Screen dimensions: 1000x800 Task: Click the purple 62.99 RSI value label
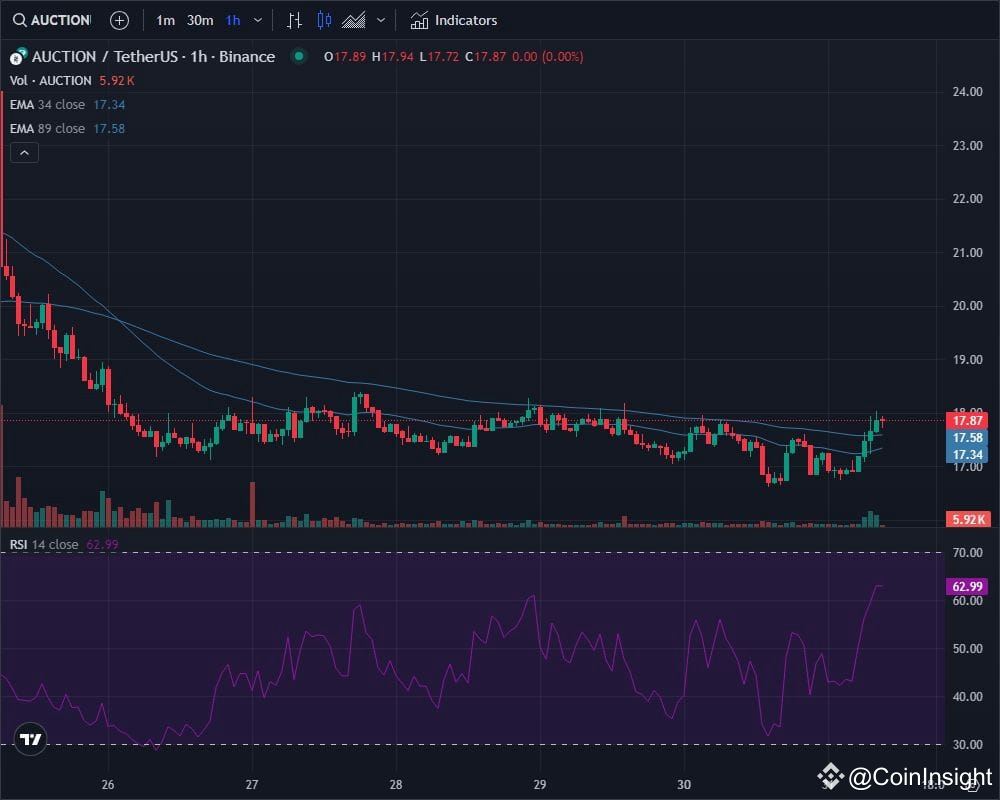click(967, 586)
